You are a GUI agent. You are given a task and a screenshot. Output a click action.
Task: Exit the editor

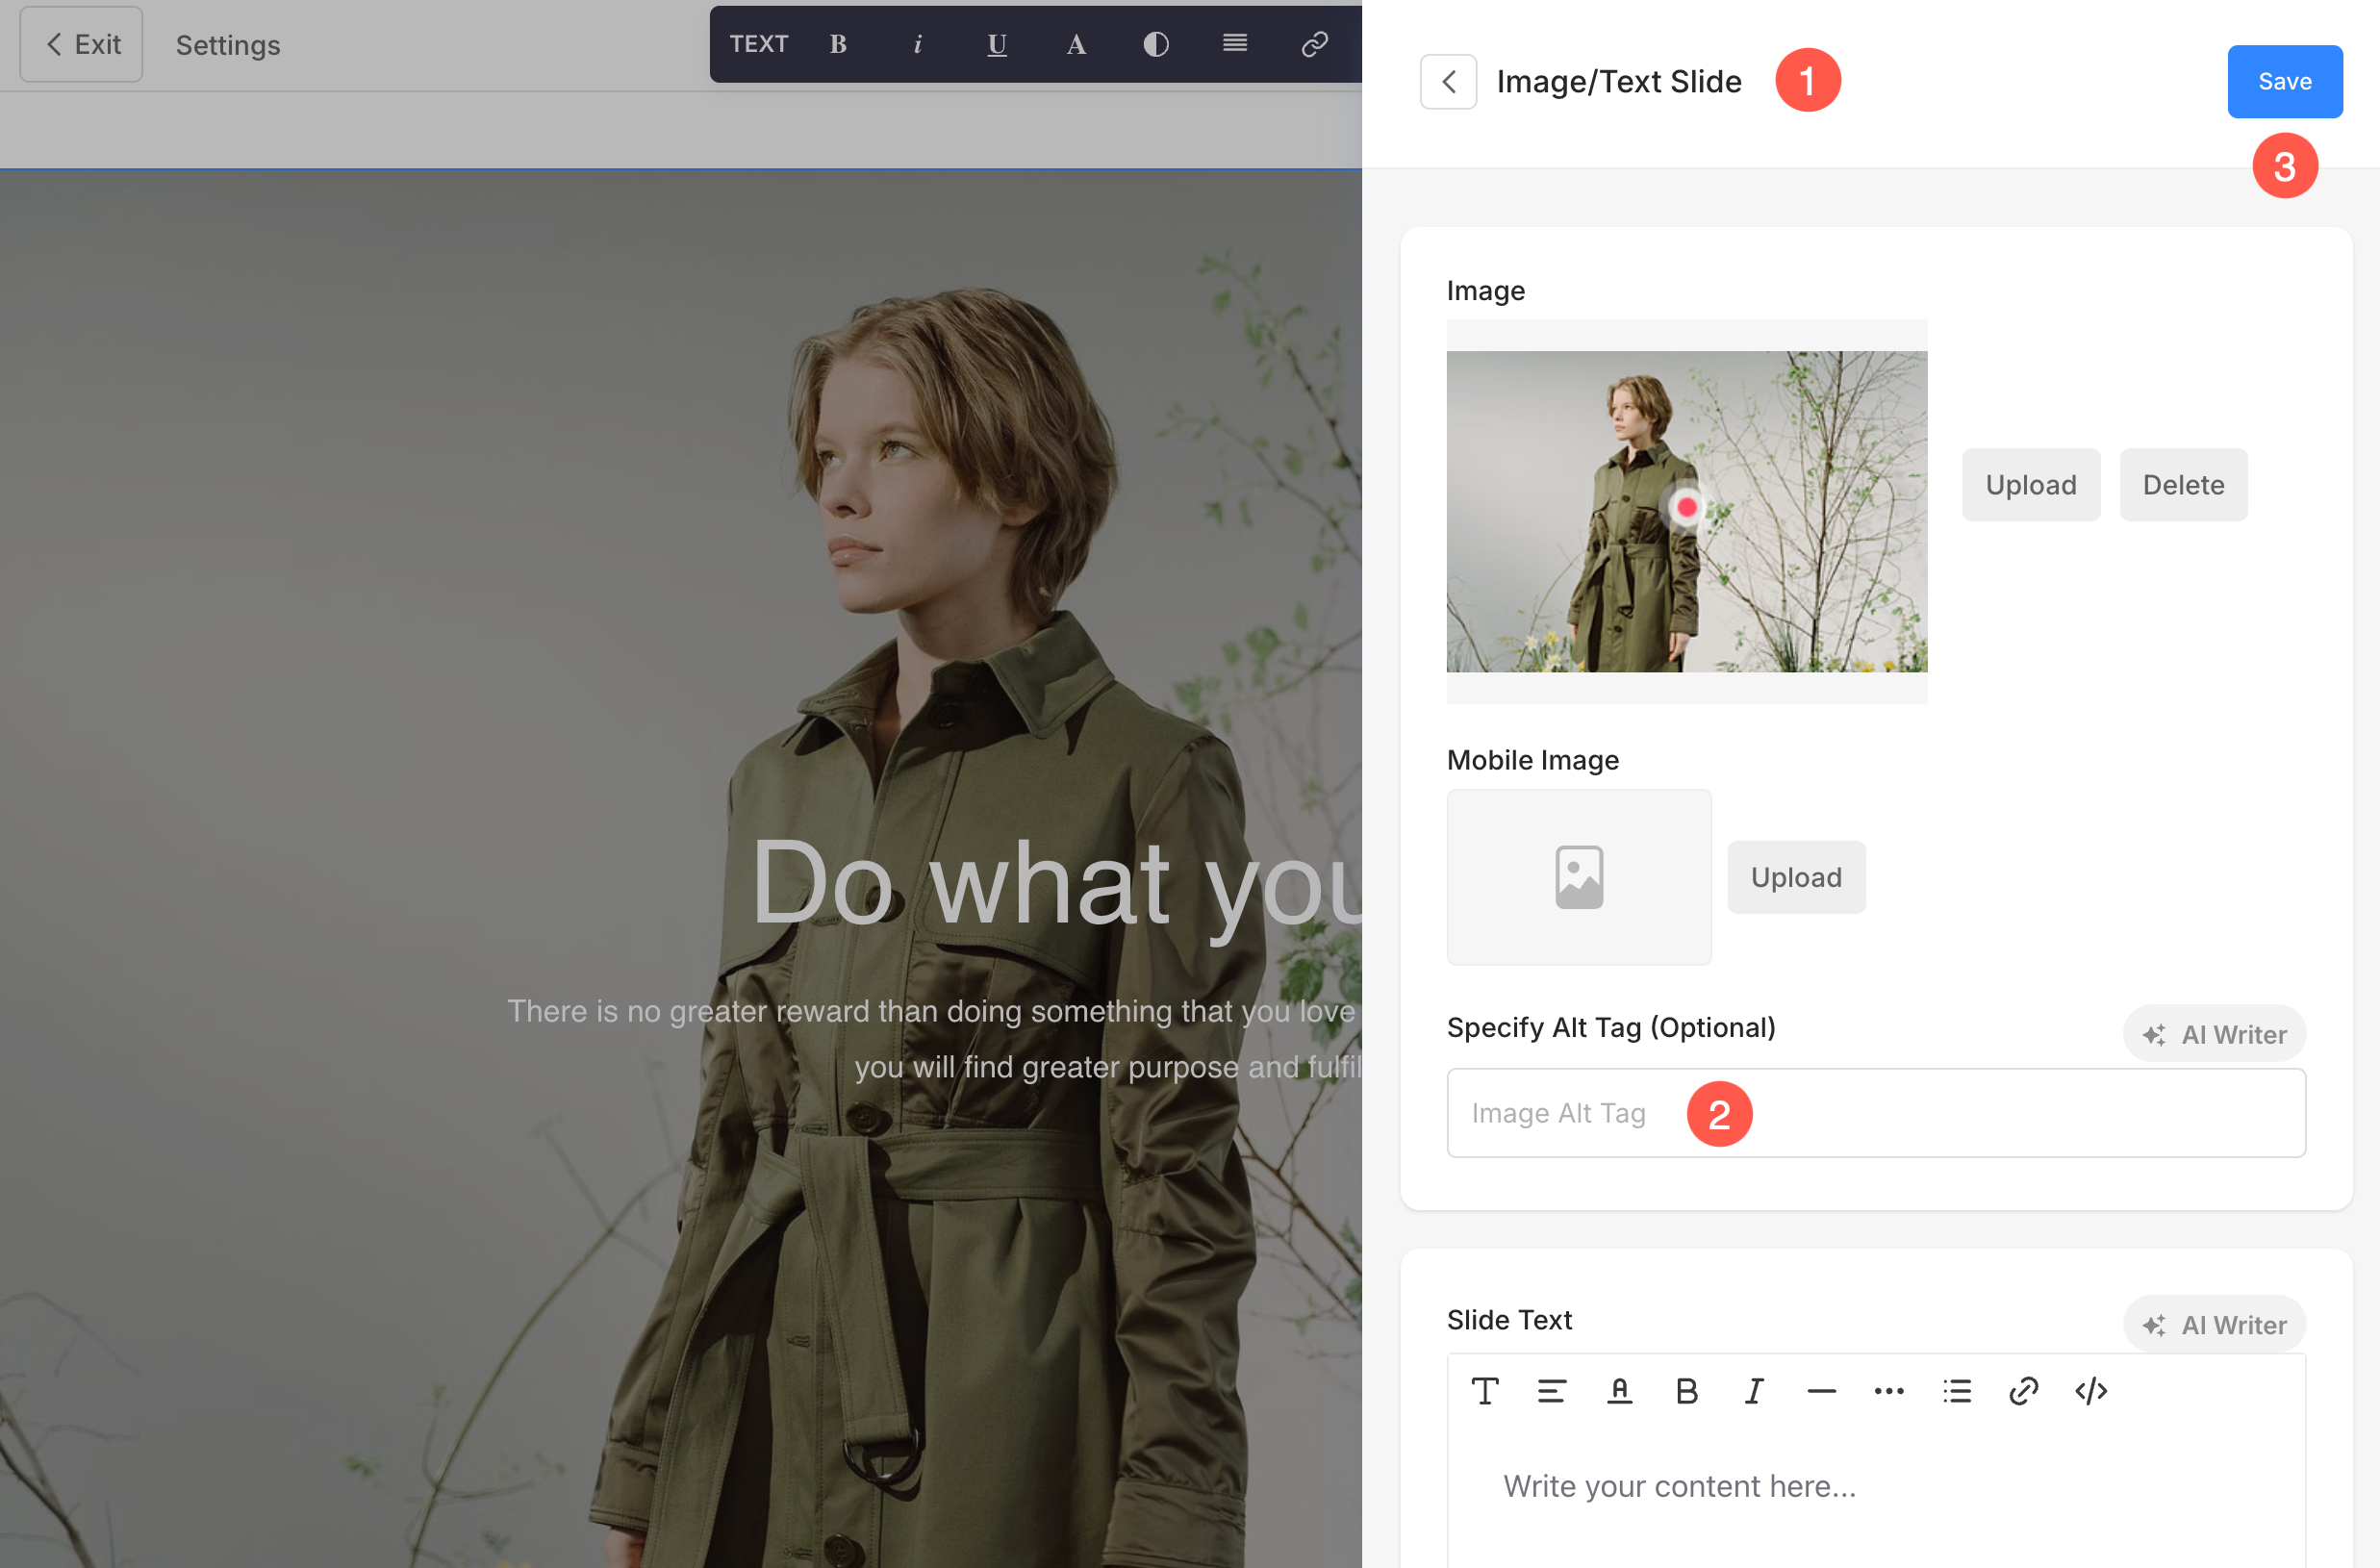82,45
